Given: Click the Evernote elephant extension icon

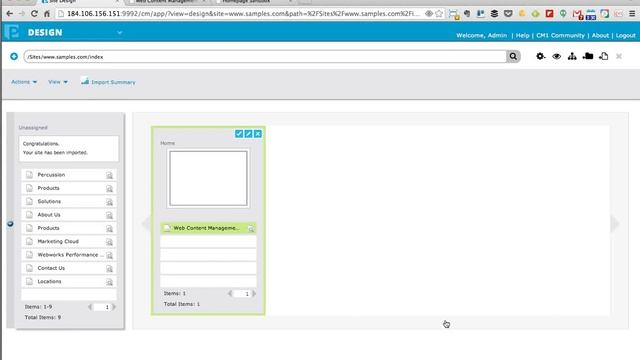Looking at the screenshot, I should tap(467, 13).
